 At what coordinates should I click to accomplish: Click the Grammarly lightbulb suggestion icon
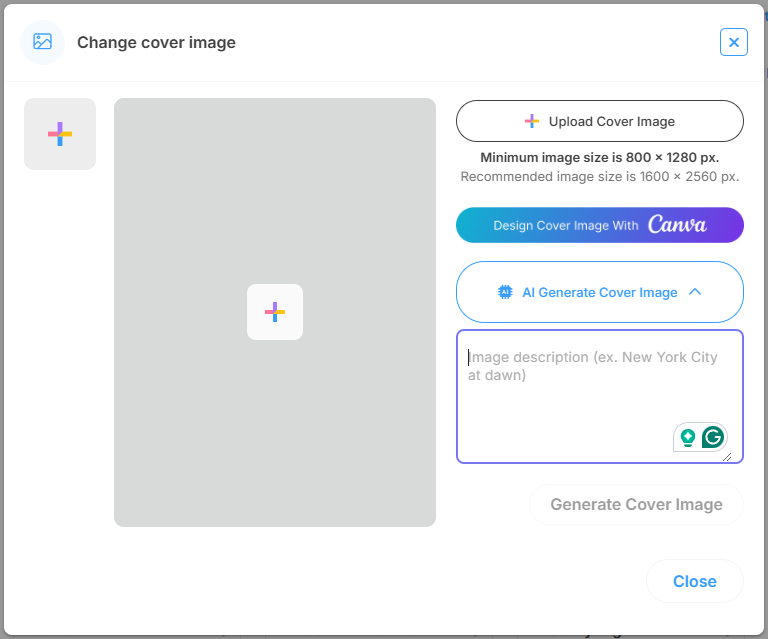[687, 437]
